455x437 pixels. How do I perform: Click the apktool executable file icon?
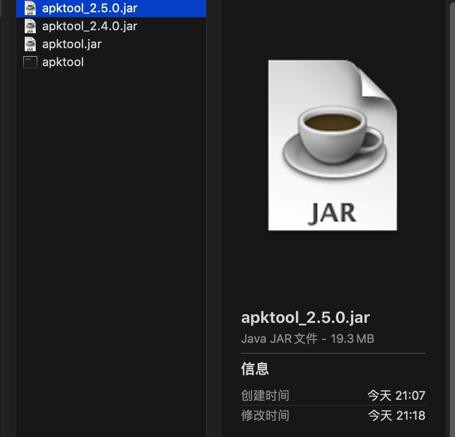[30, 62]
